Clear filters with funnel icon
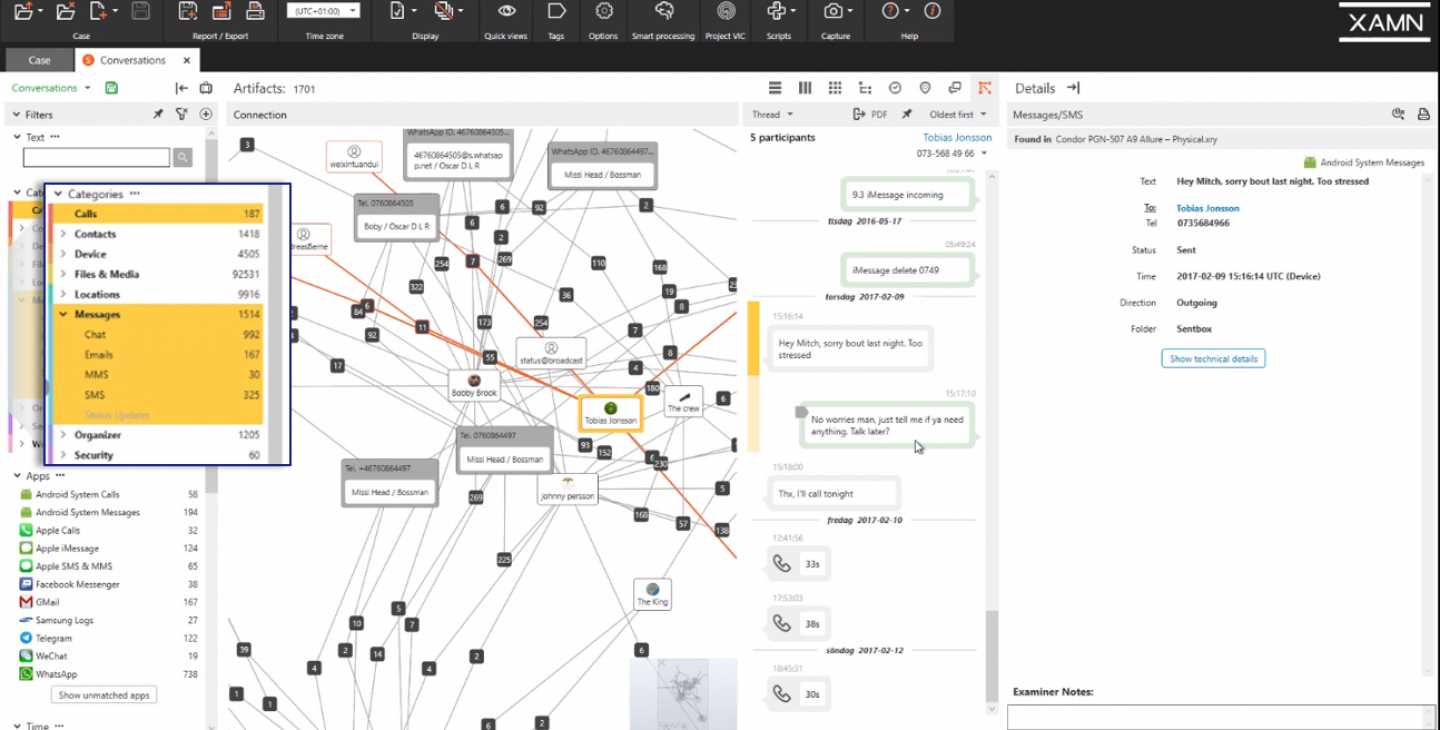Viewport: 1440px width, 730px height. [x=181, y=114]
